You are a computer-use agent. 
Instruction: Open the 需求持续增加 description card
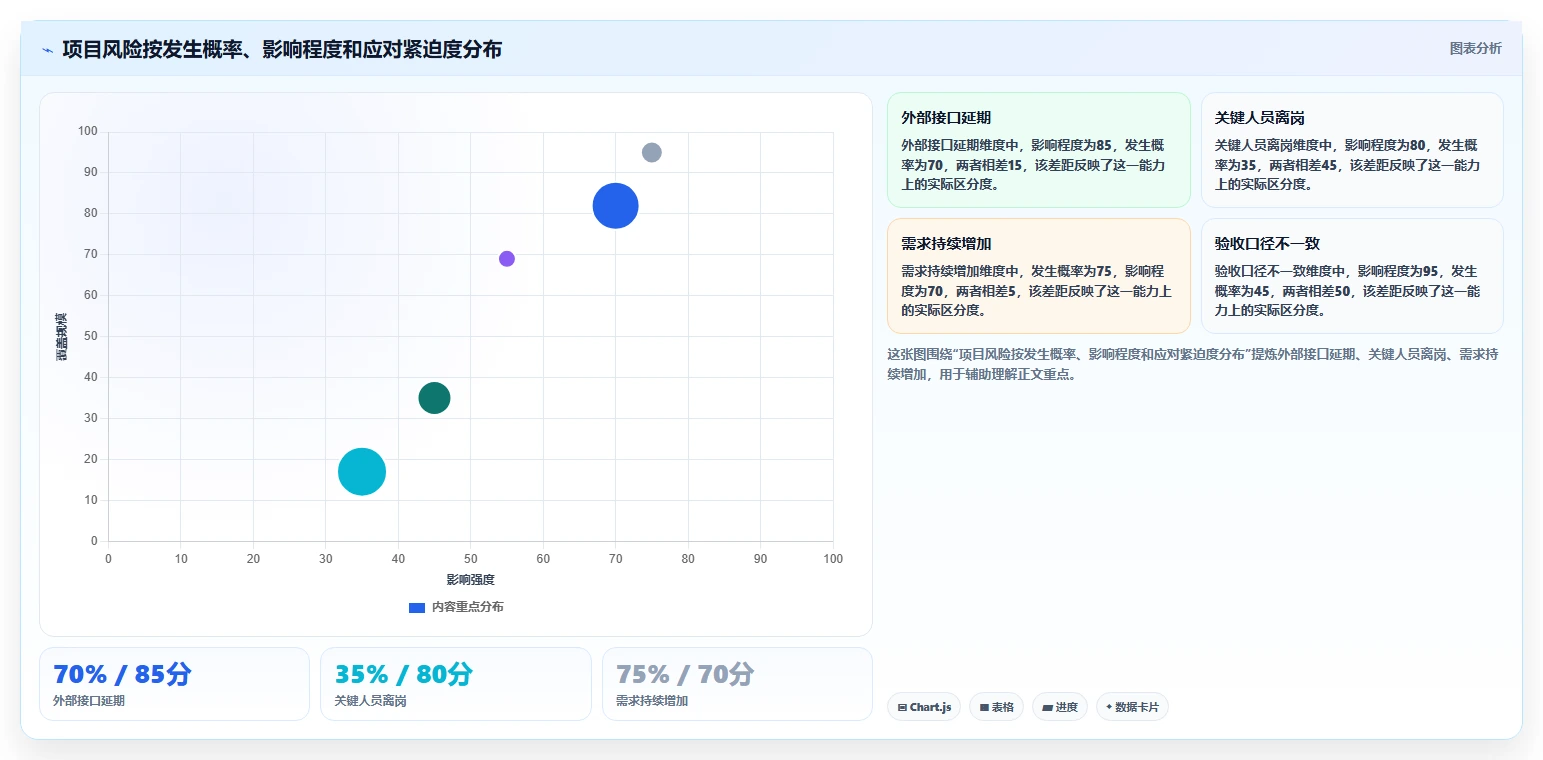(x=1038, y=276)
